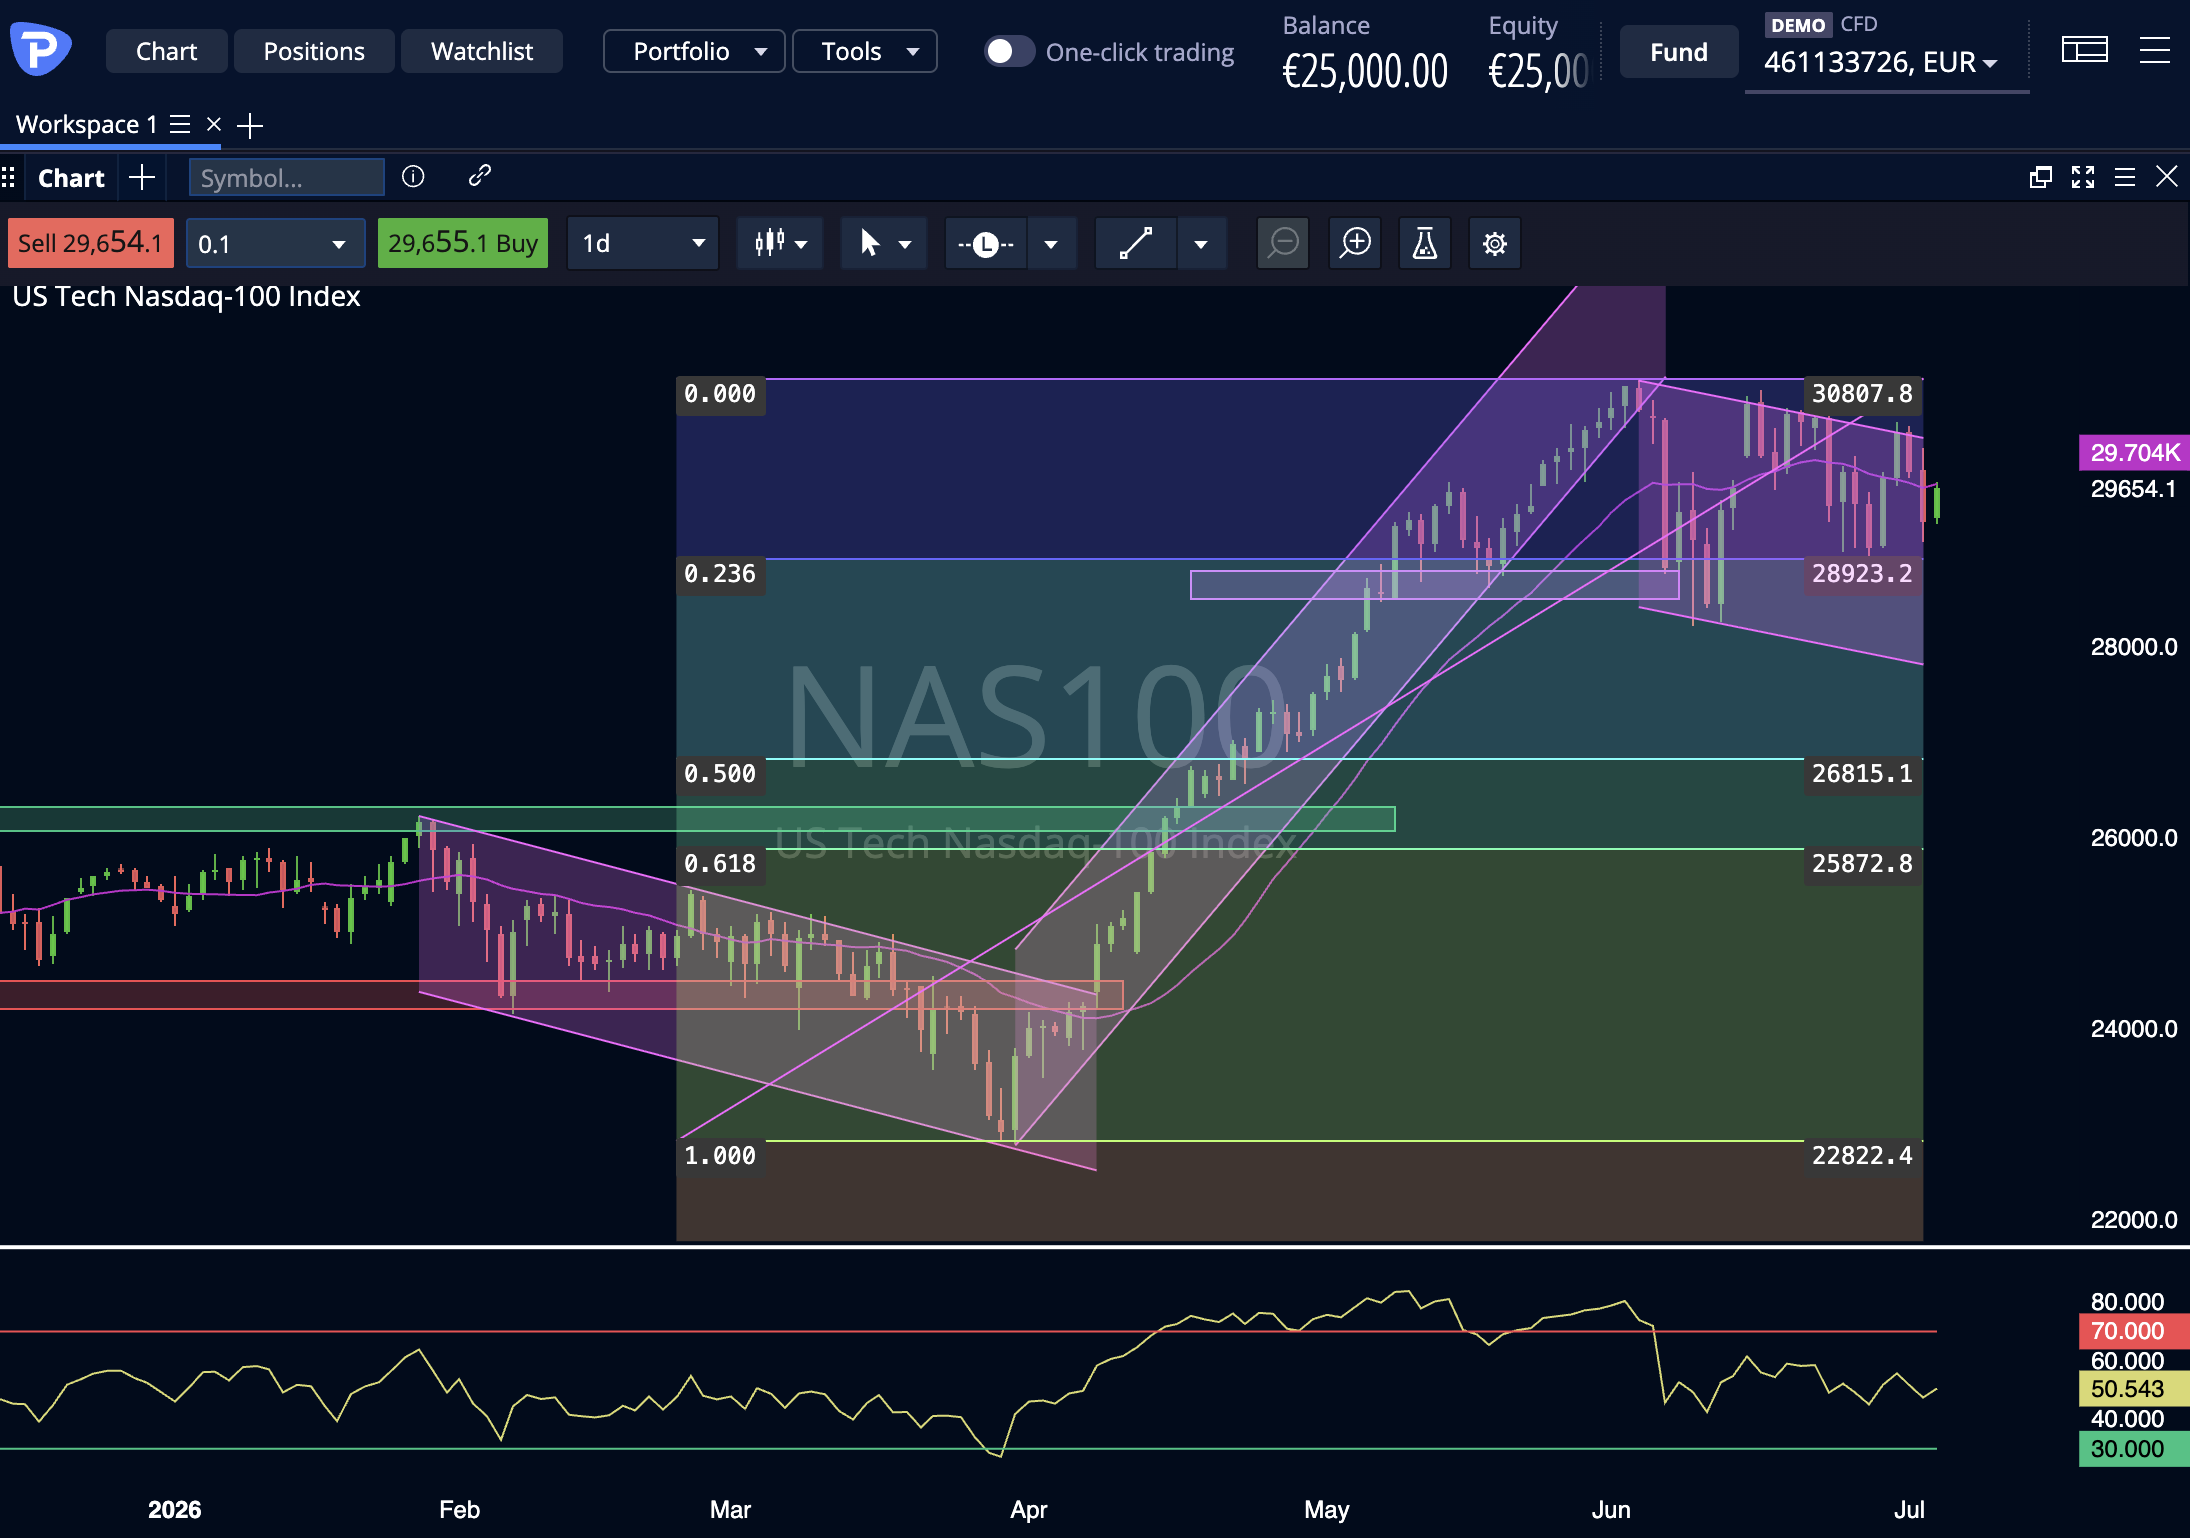2190x1538 pixels.
Task: Select the horizontal line drawing tool
Action: coord(986,243)
